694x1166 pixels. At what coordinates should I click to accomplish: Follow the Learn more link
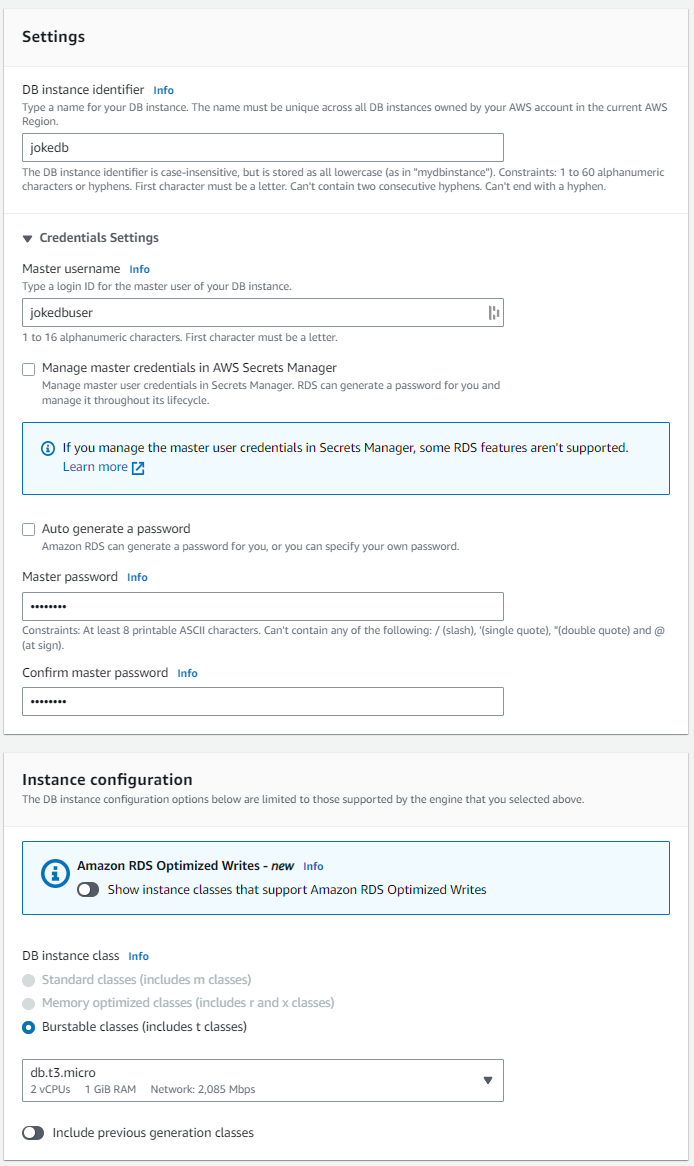click(95, 467)
